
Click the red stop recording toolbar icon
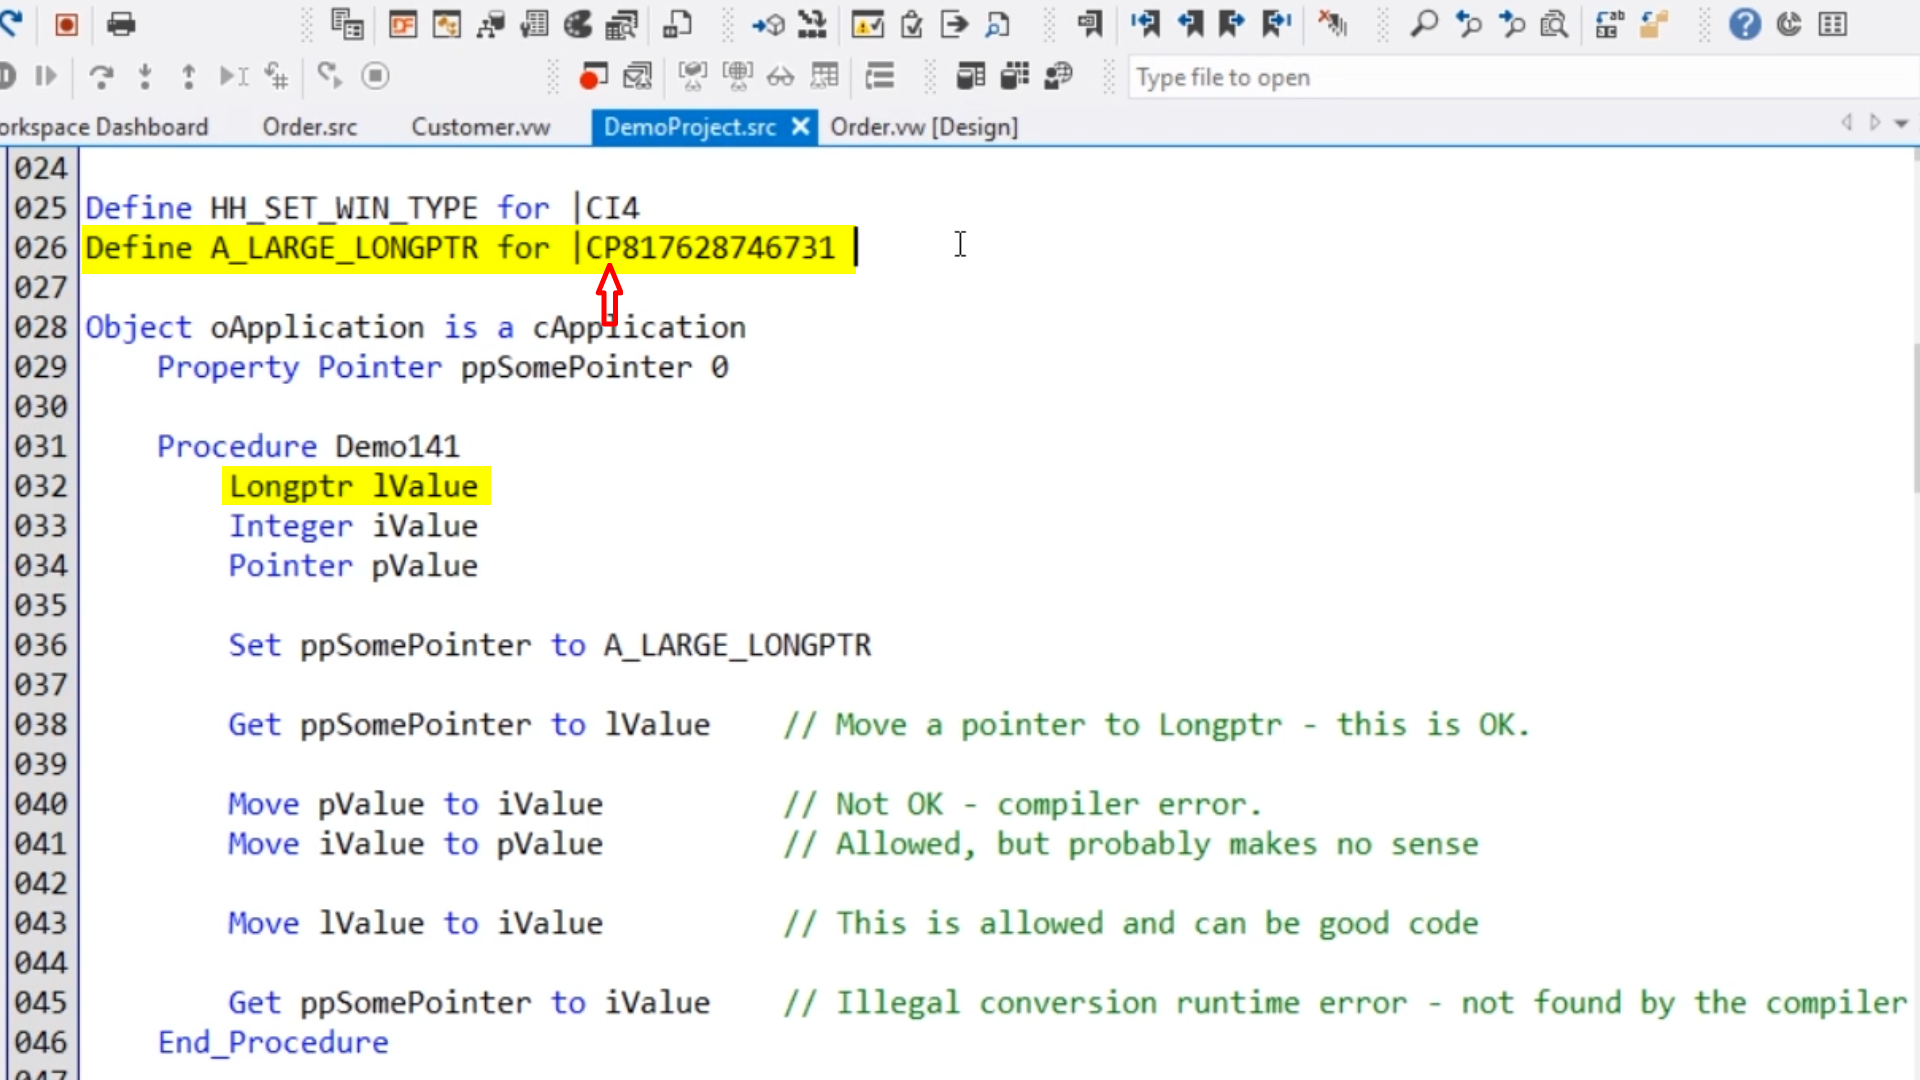click(x=66, y=24)
